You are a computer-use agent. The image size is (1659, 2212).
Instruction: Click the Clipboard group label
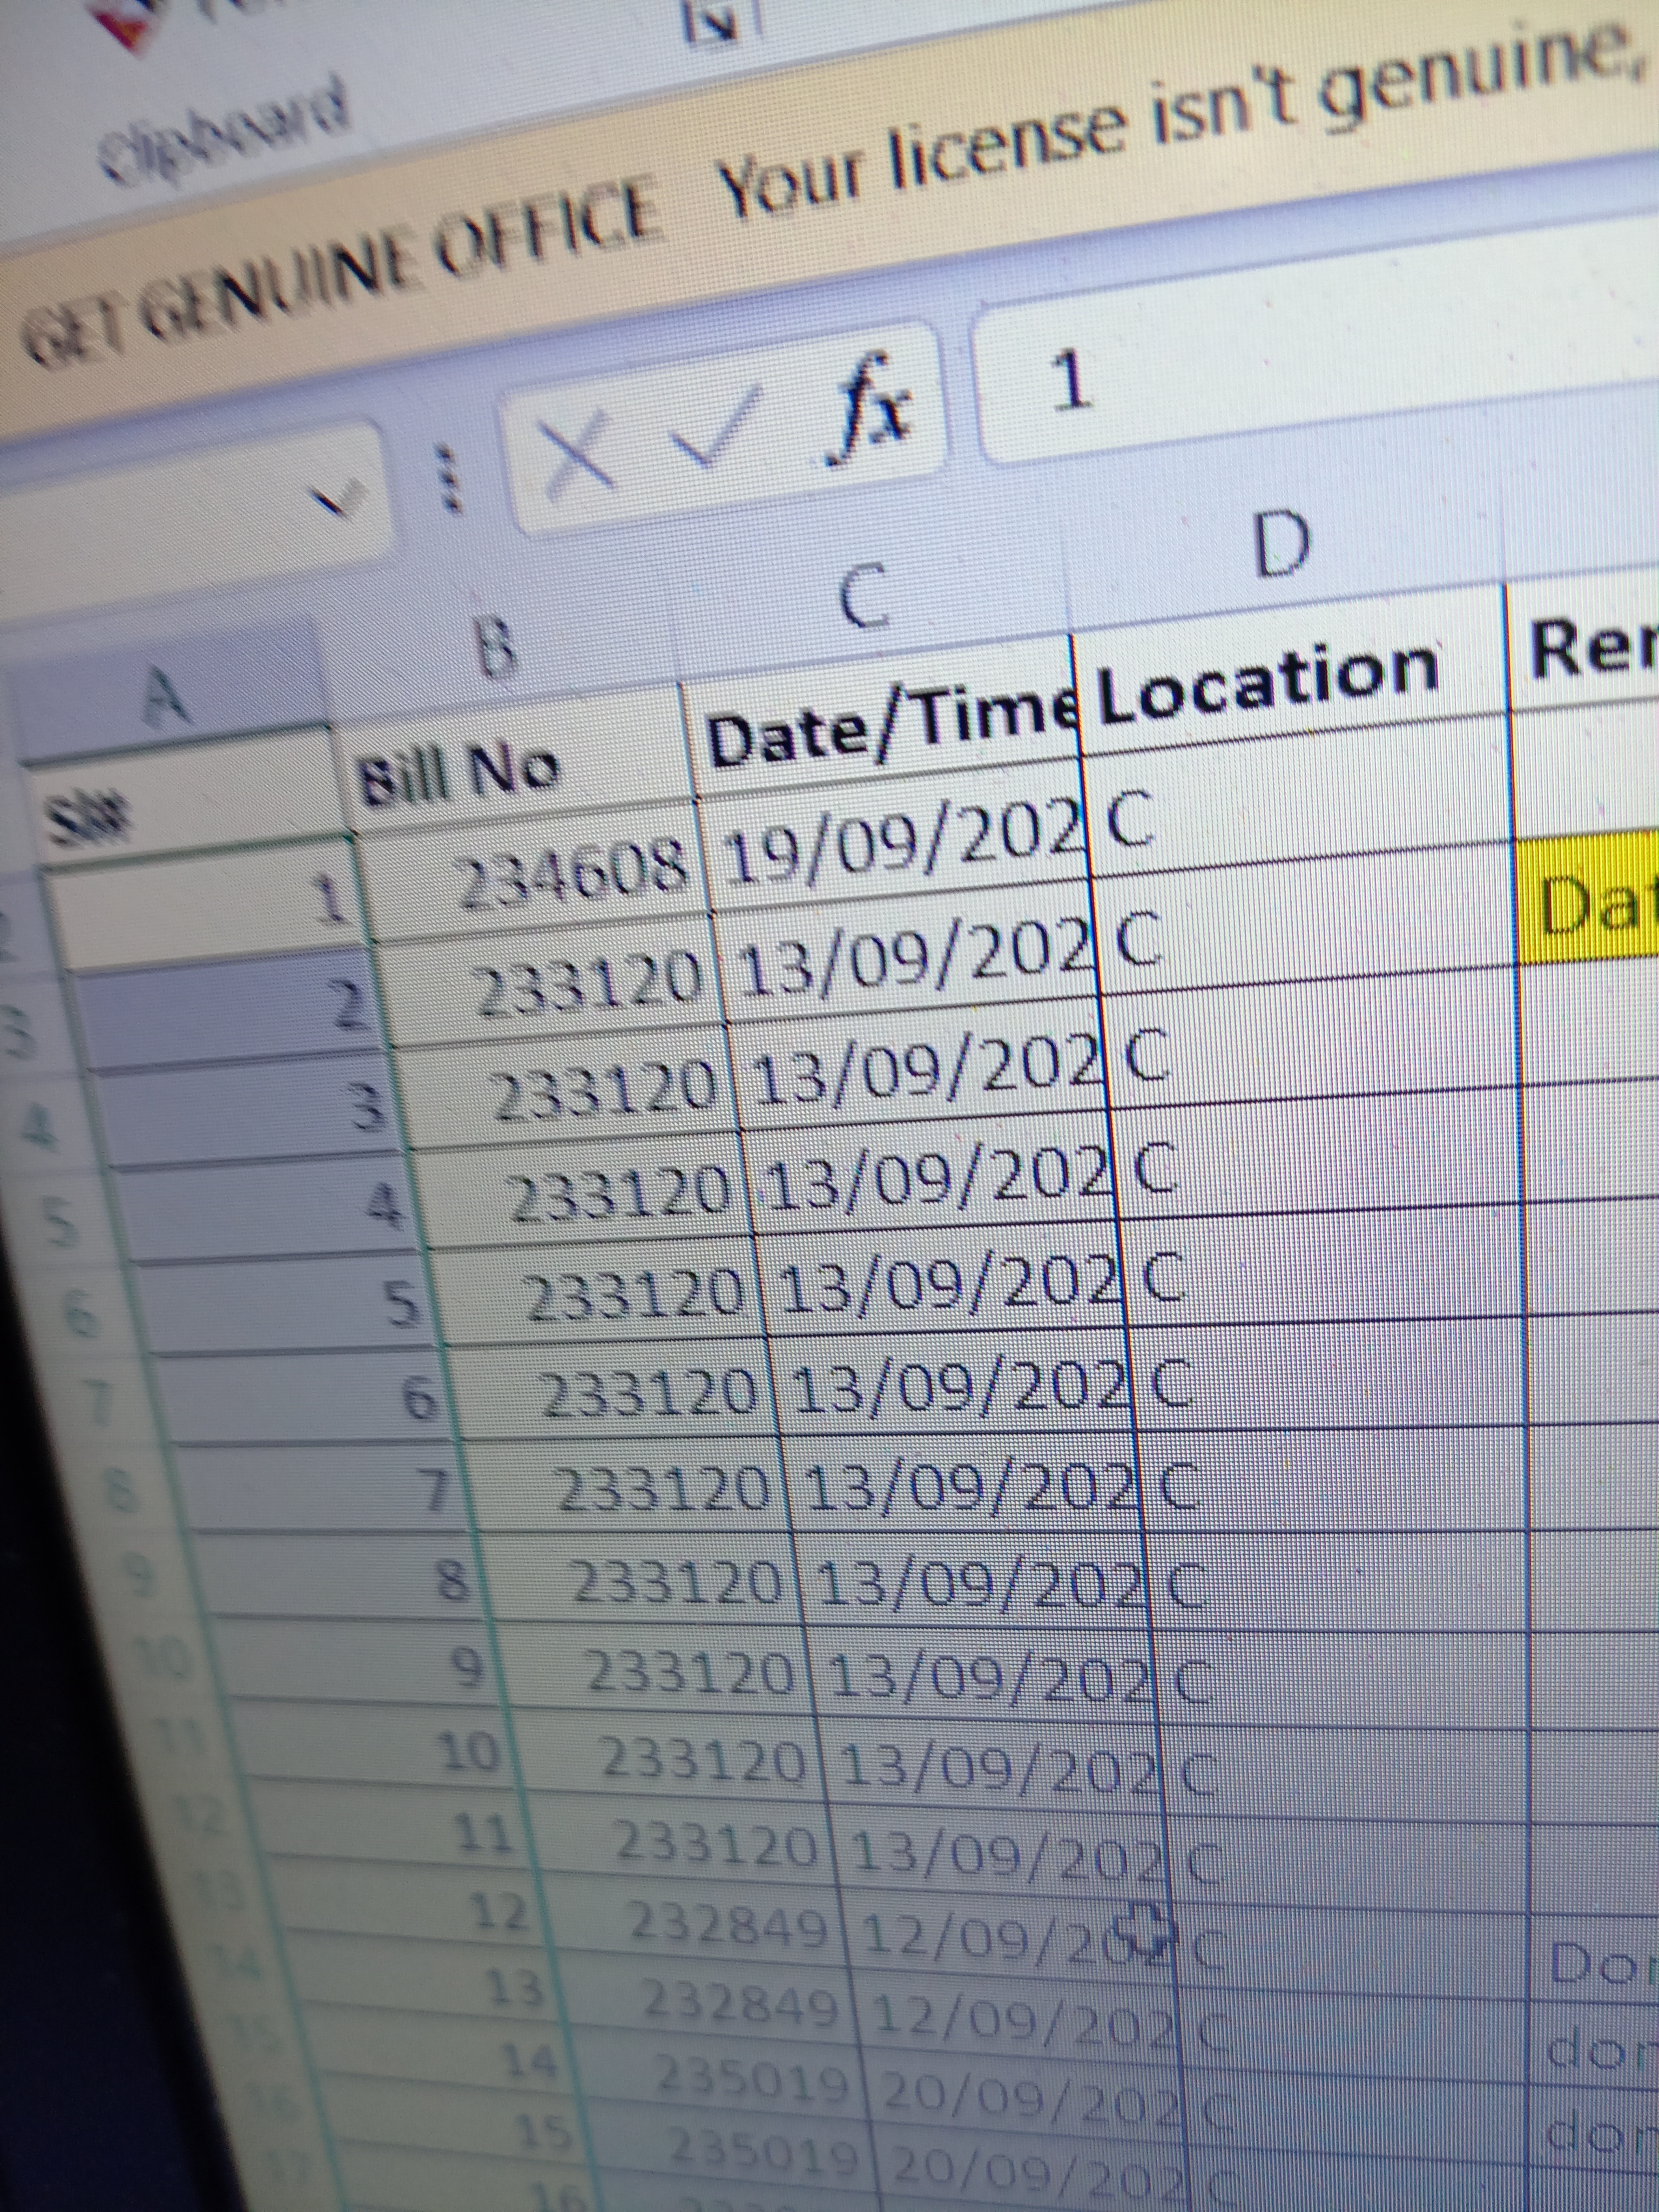pos(225,135)
